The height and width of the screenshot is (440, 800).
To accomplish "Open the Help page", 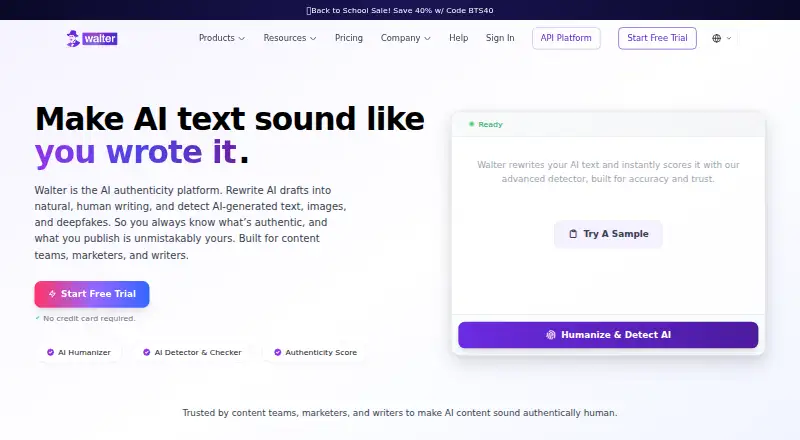I will 459,38.
